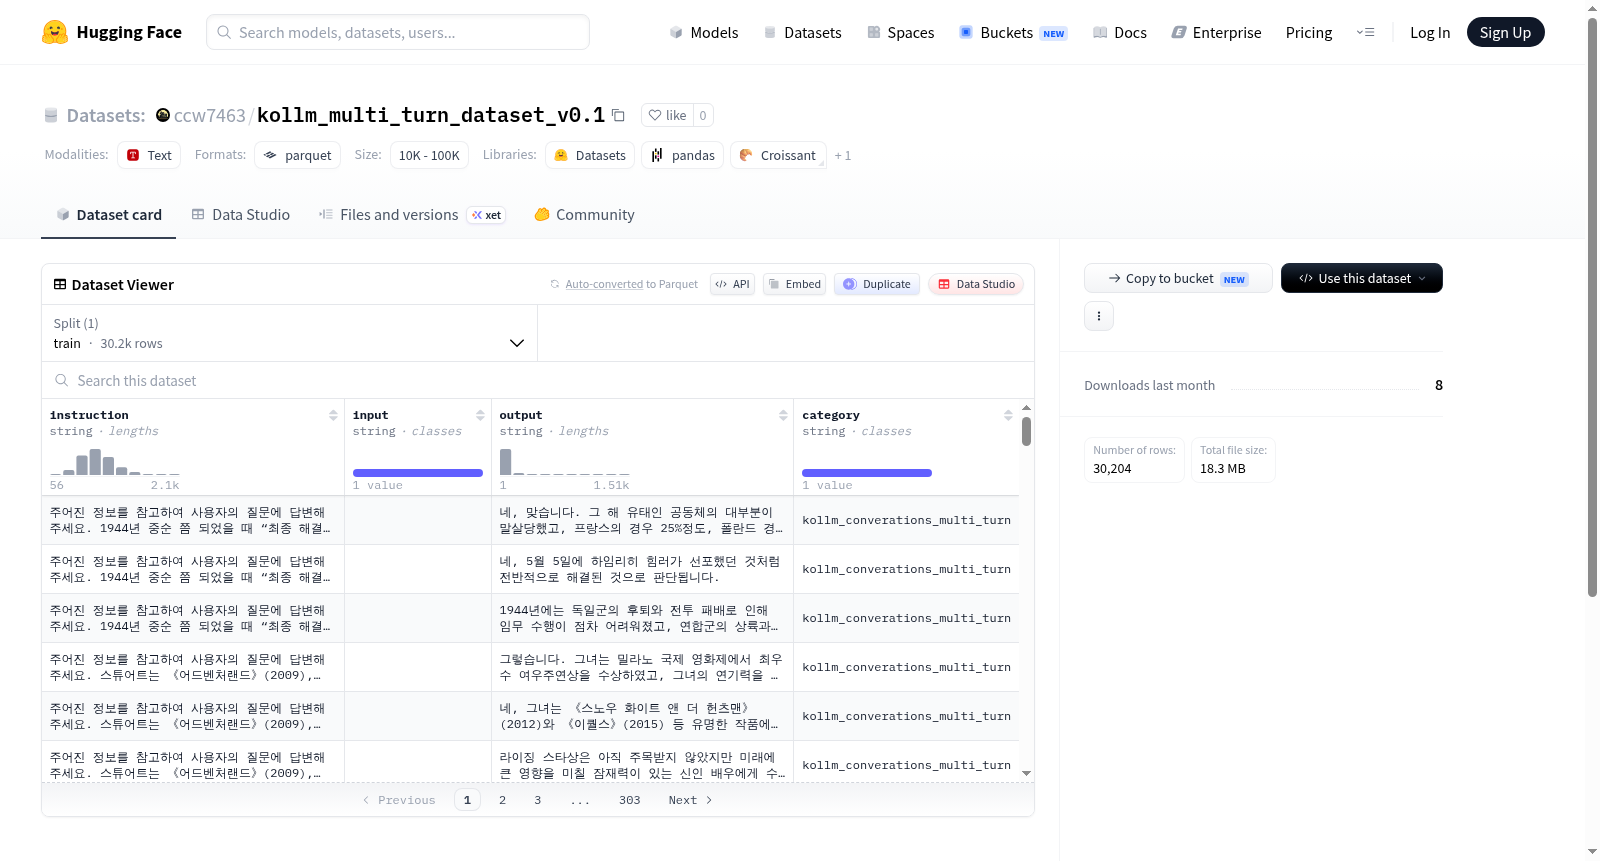Select the parquet format tag
Screen dimensions: 1600x861
(x=297, y=155)
